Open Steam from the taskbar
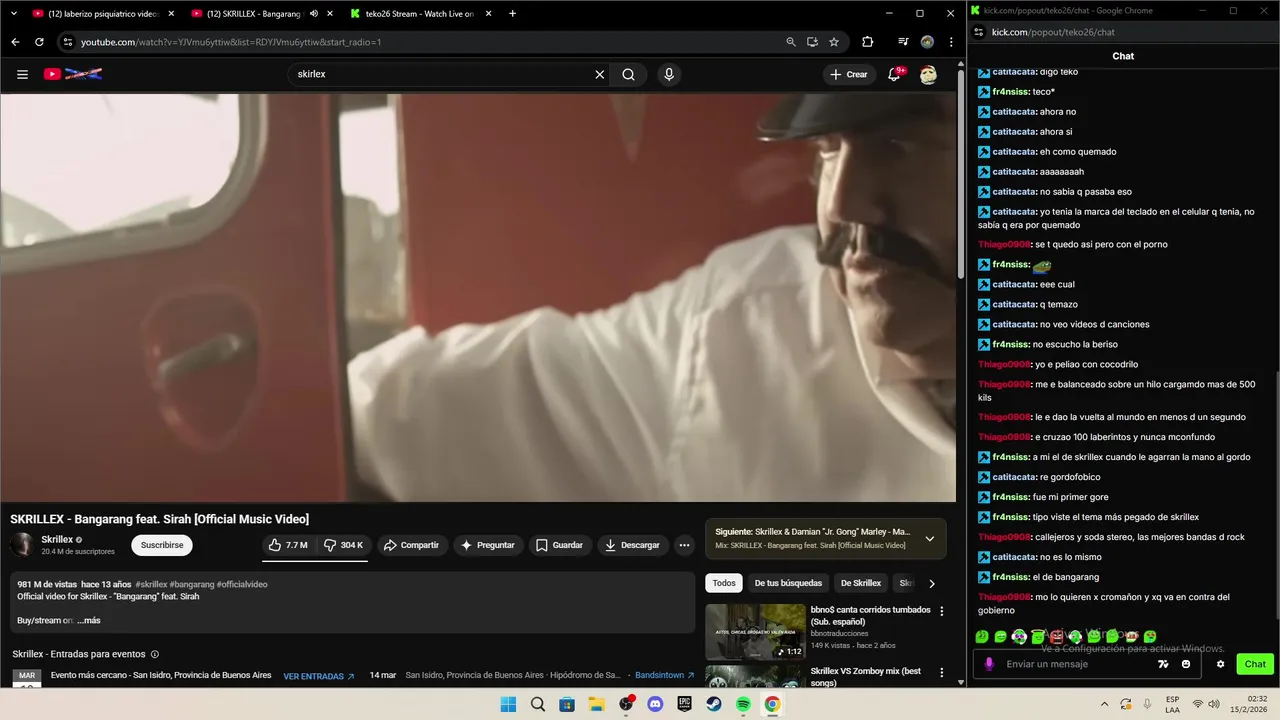Viewport: 1280px width, 720px height. 714,704
